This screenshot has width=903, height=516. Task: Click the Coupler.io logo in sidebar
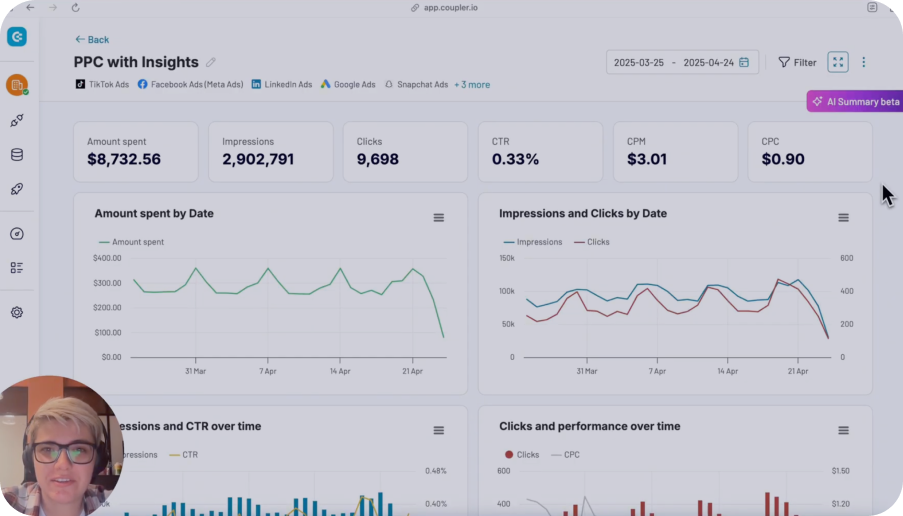[17, 37]
